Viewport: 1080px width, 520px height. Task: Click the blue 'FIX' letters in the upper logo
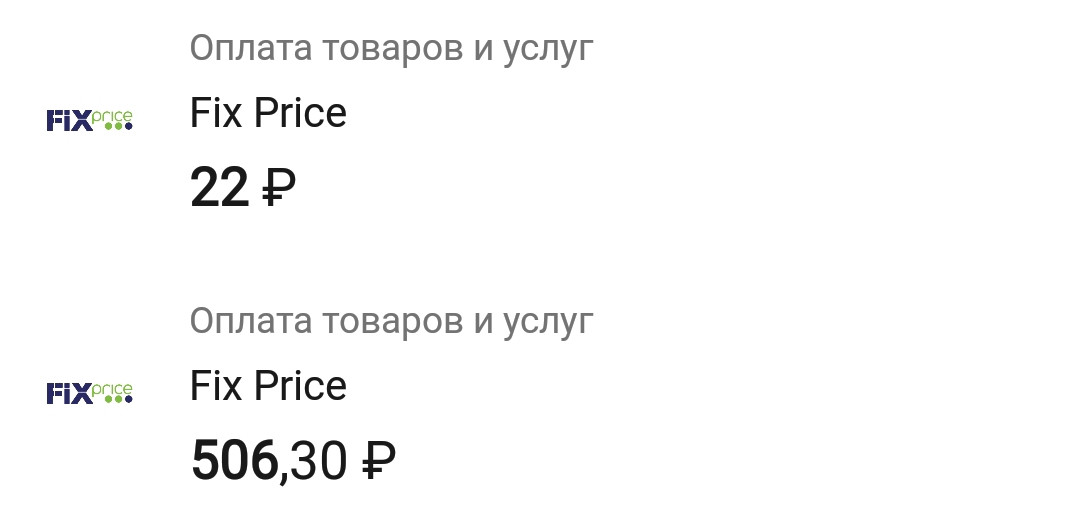click(x=69, y=121)
